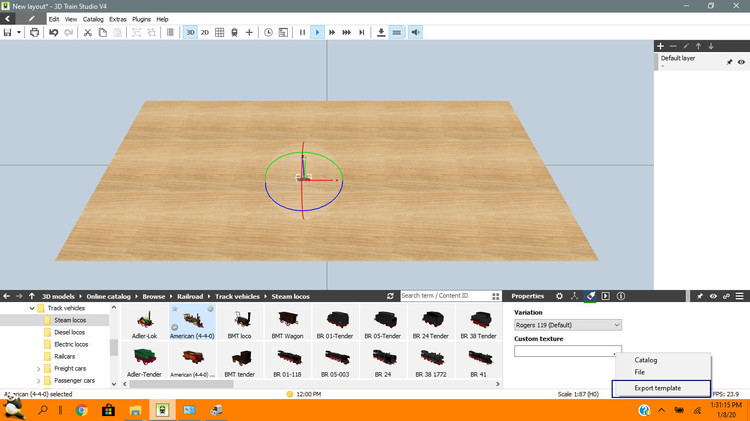Open the Save dropdown arrow
Viewport: 750px width, 421px height.
pos(19,33)
